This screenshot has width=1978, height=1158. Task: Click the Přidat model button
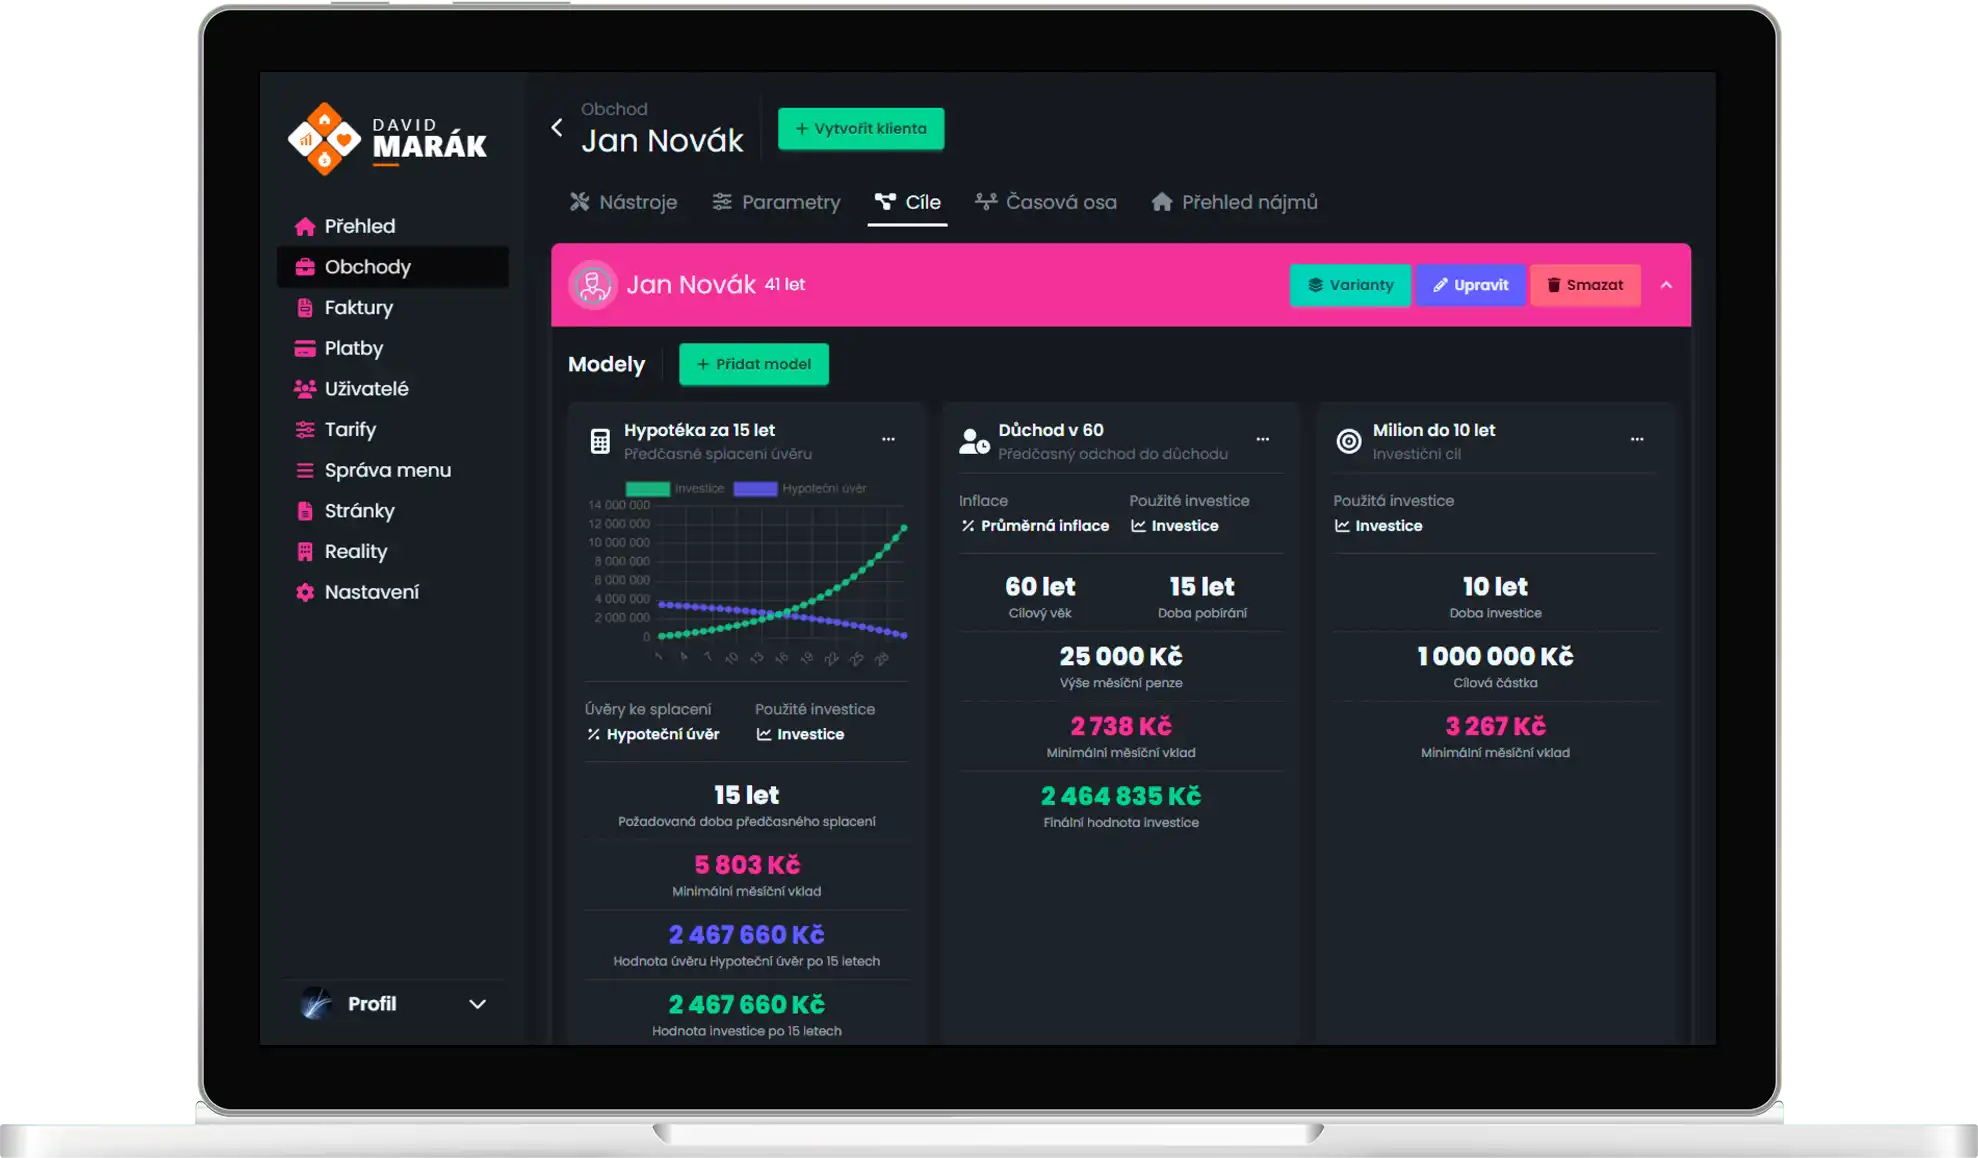(x=754, y=364)
